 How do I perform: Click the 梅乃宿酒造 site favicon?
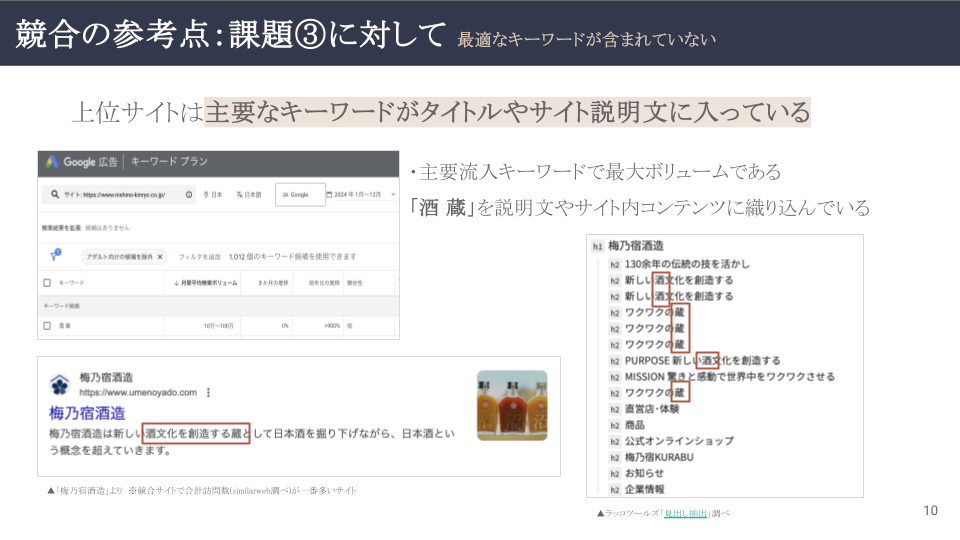tap(60, 386)
